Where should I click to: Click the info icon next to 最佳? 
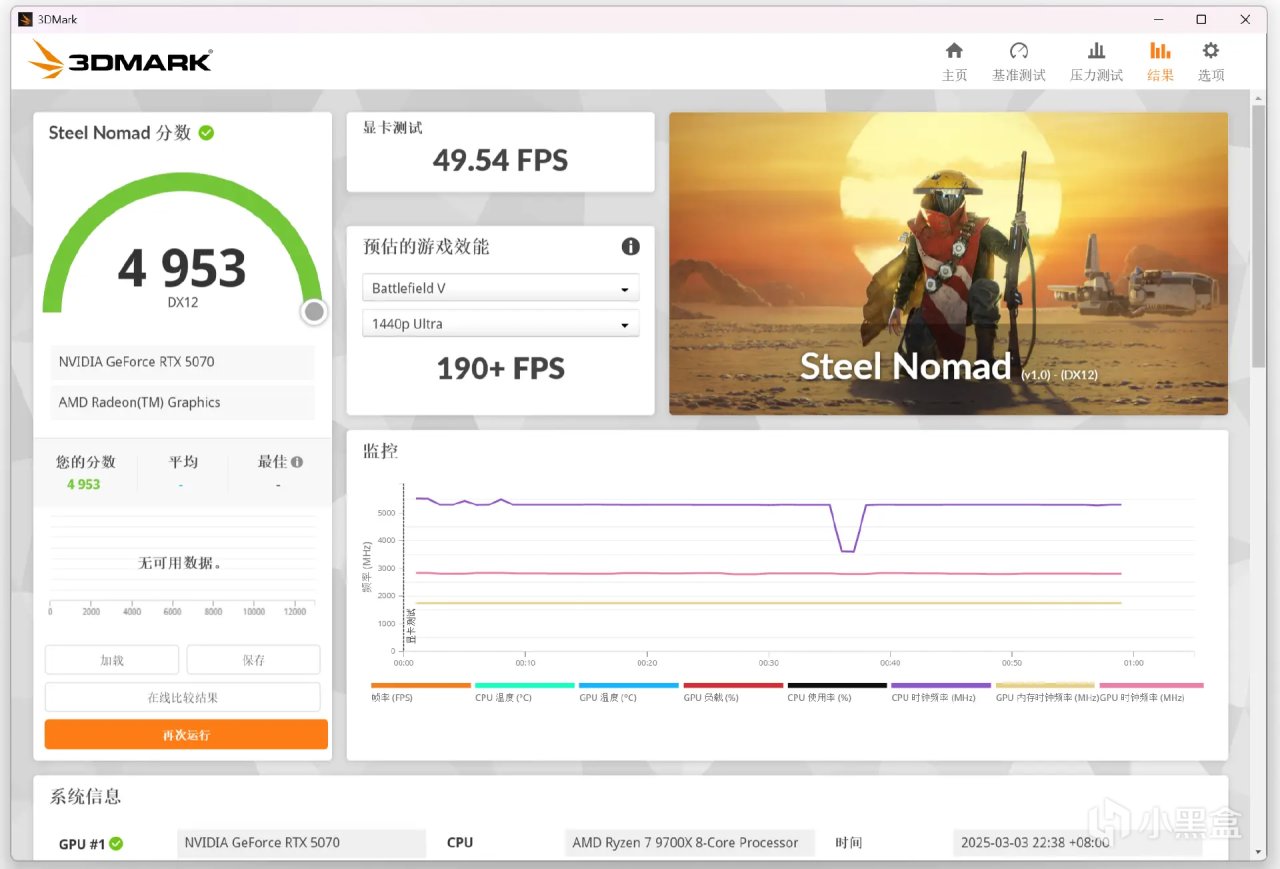[x=297, y=462]
